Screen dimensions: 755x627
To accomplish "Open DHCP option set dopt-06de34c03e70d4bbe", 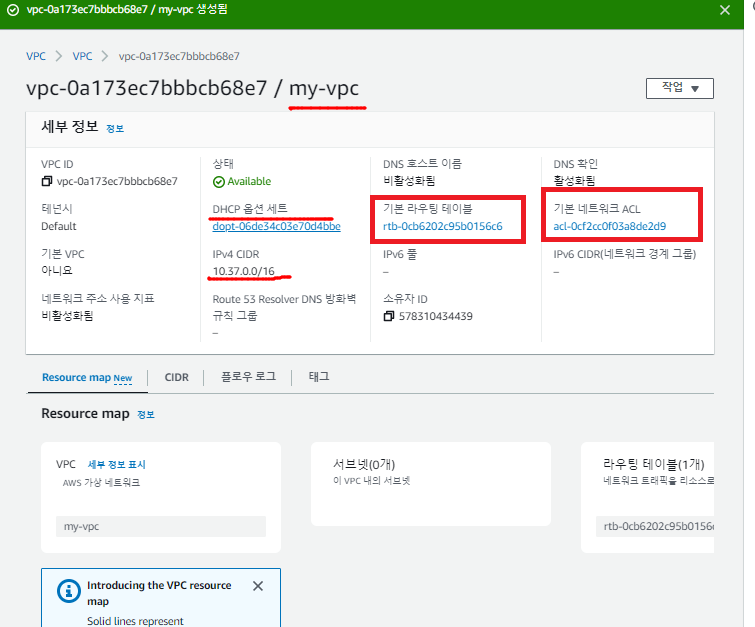I will point(276,226).
